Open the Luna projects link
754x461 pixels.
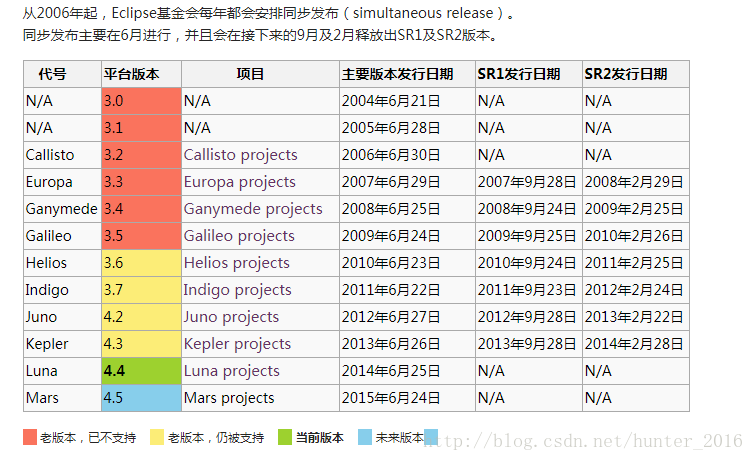click(x=232, y=371)
